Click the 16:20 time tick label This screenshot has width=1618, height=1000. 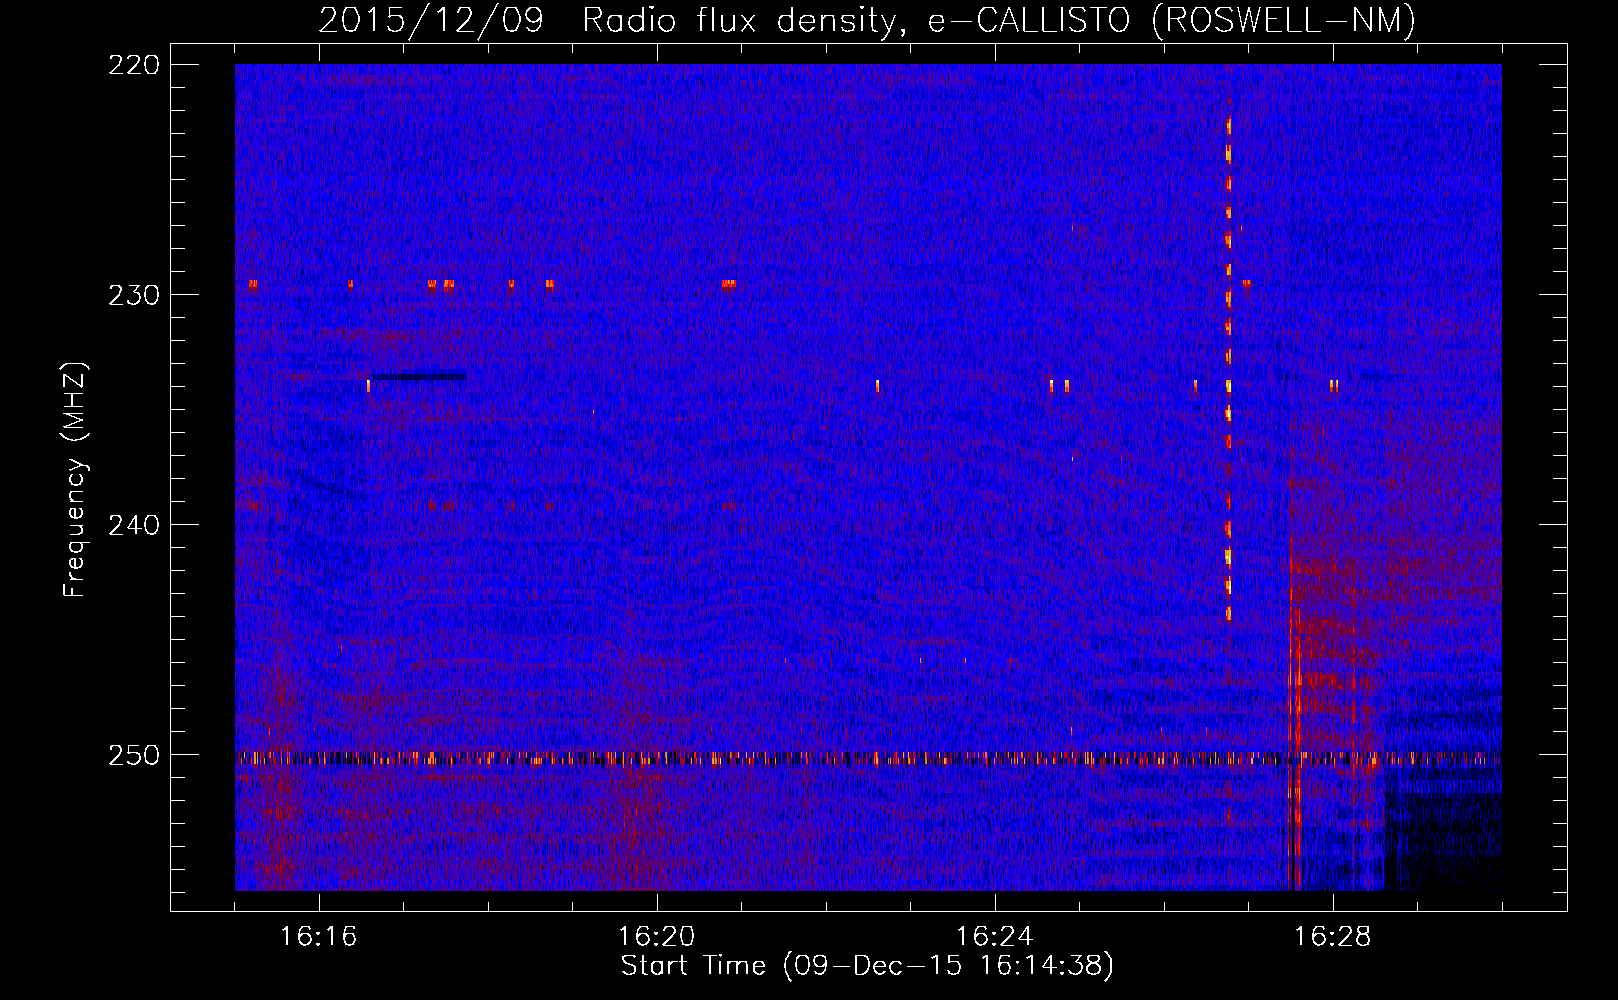[x=657, y=937]
